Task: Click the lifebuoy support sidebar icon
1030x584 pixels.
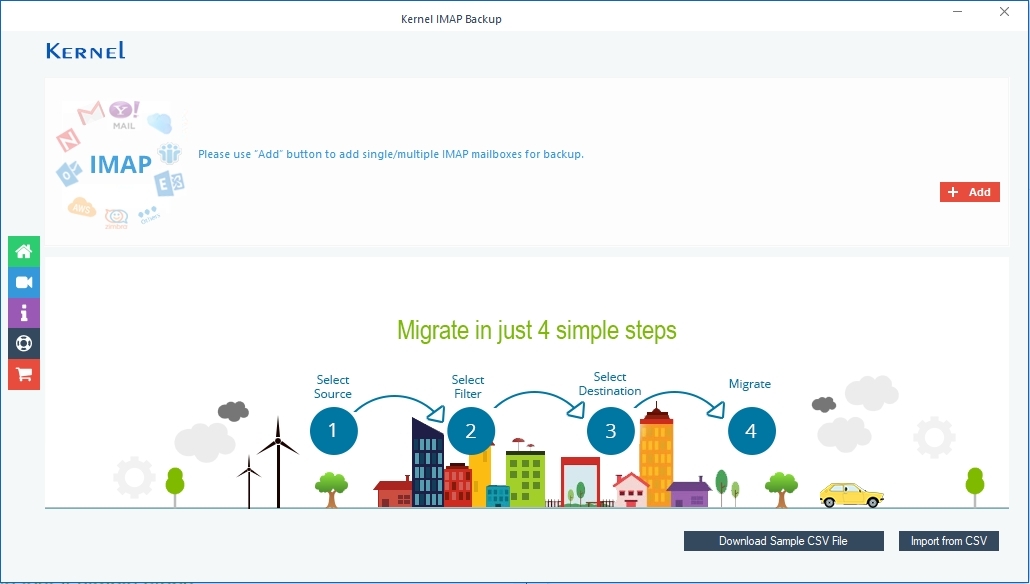Action: pos(24,344)
